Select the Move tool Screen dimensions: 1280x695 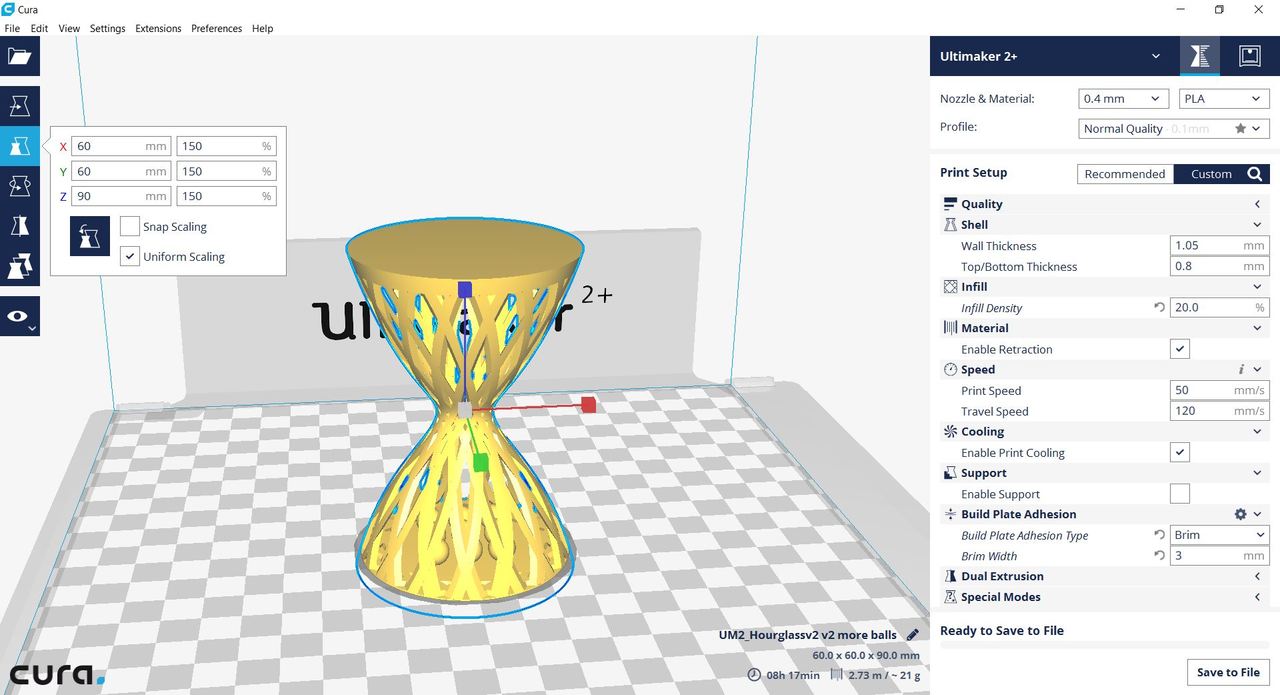19,106
